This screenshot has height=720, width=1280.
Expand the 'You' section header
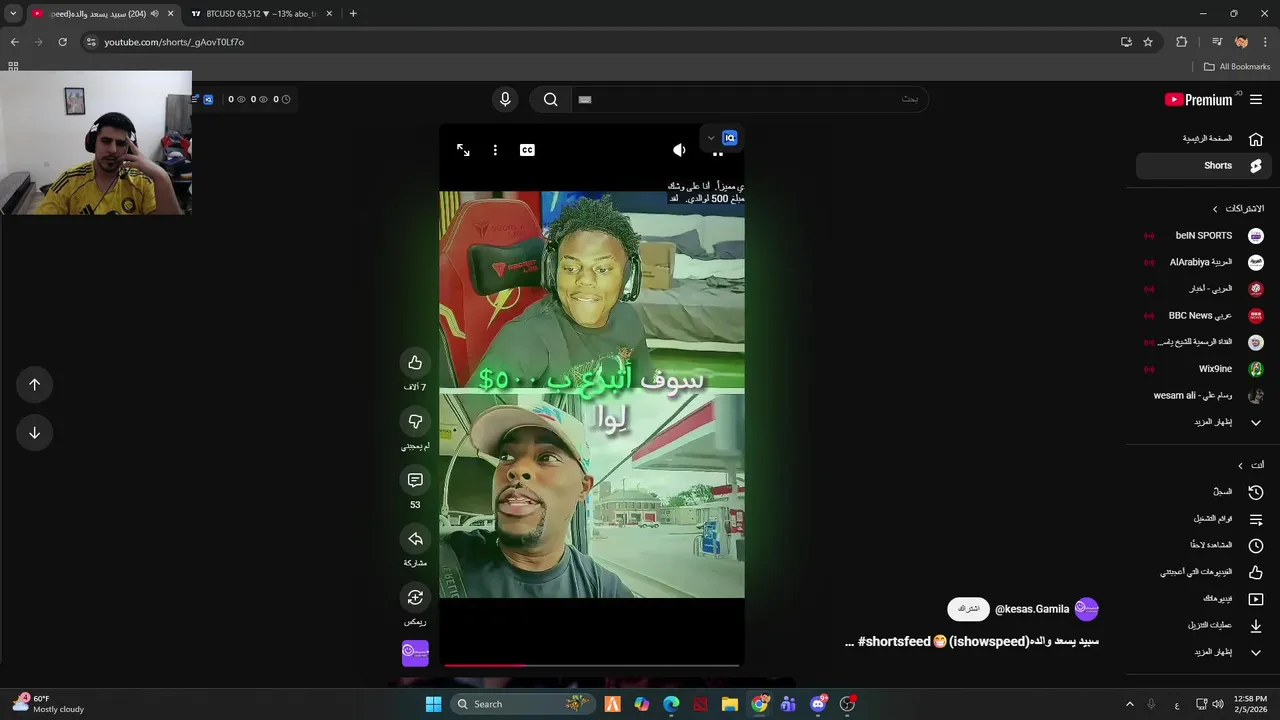1250,465
